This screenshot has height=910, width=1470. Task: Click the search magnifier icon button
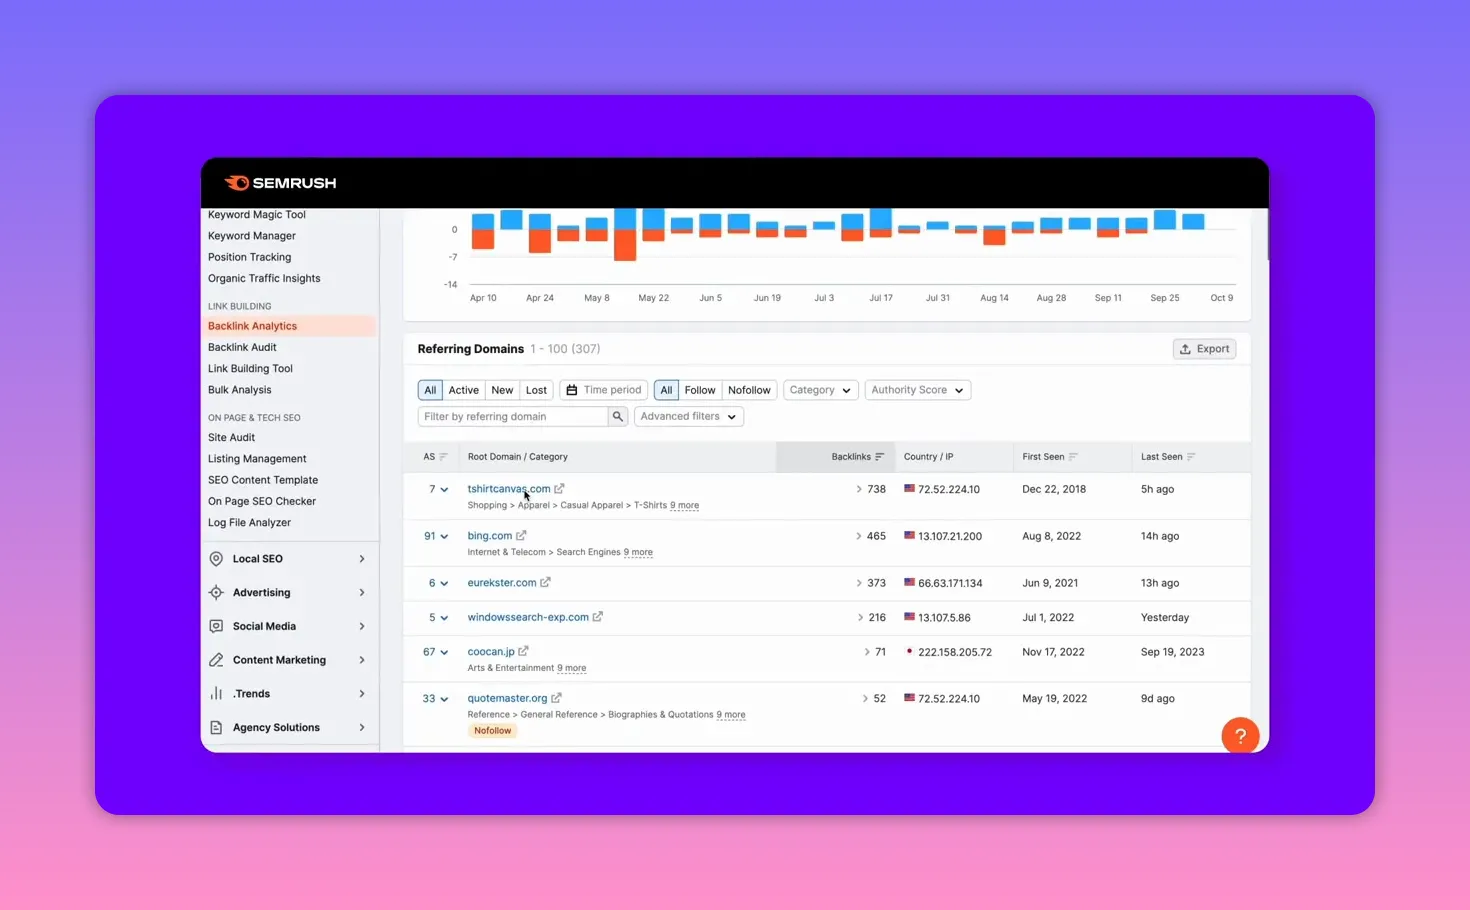[618, 416]
